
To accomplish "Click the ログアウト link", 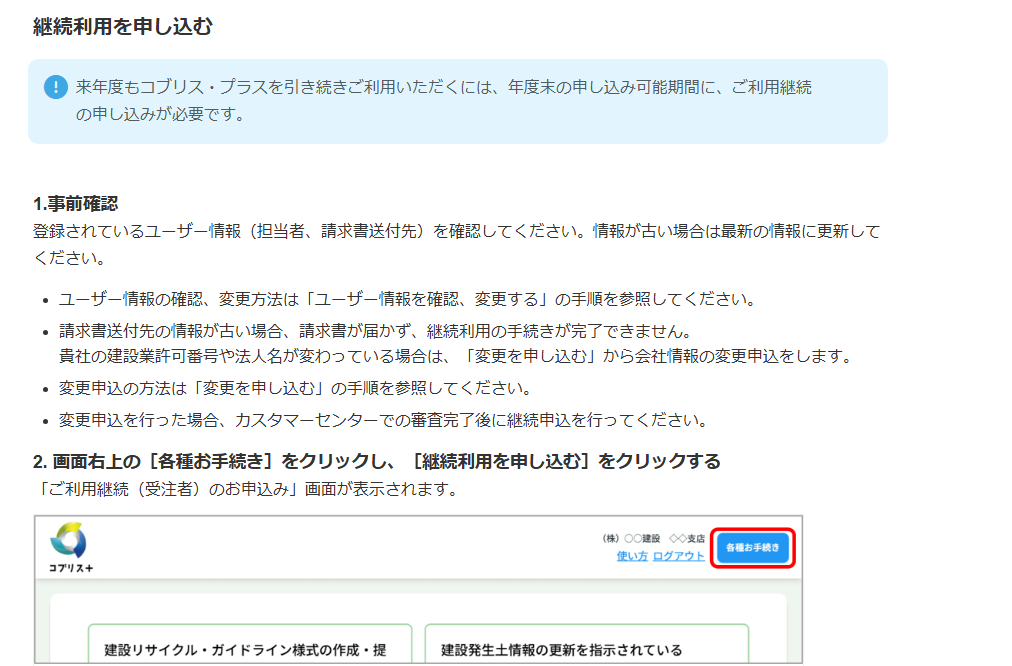I will (x=678, y=556).
